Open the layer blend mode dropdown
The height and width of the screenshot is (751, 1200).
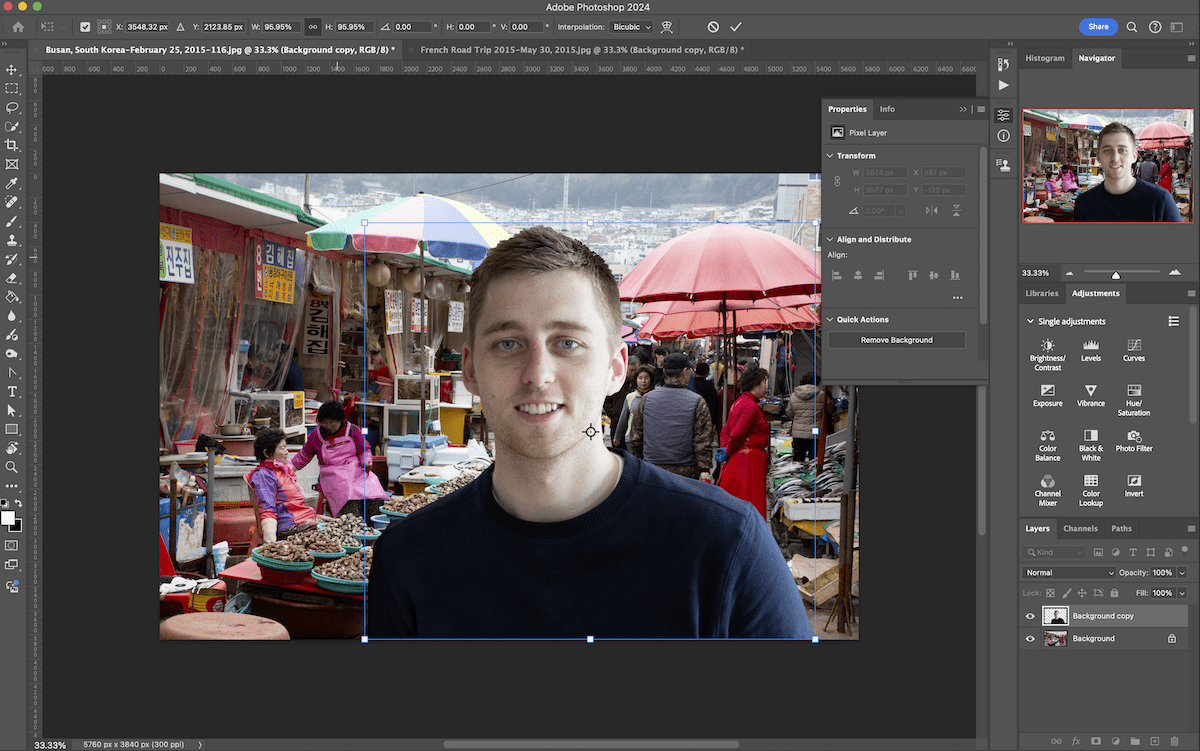(1068, 572)
